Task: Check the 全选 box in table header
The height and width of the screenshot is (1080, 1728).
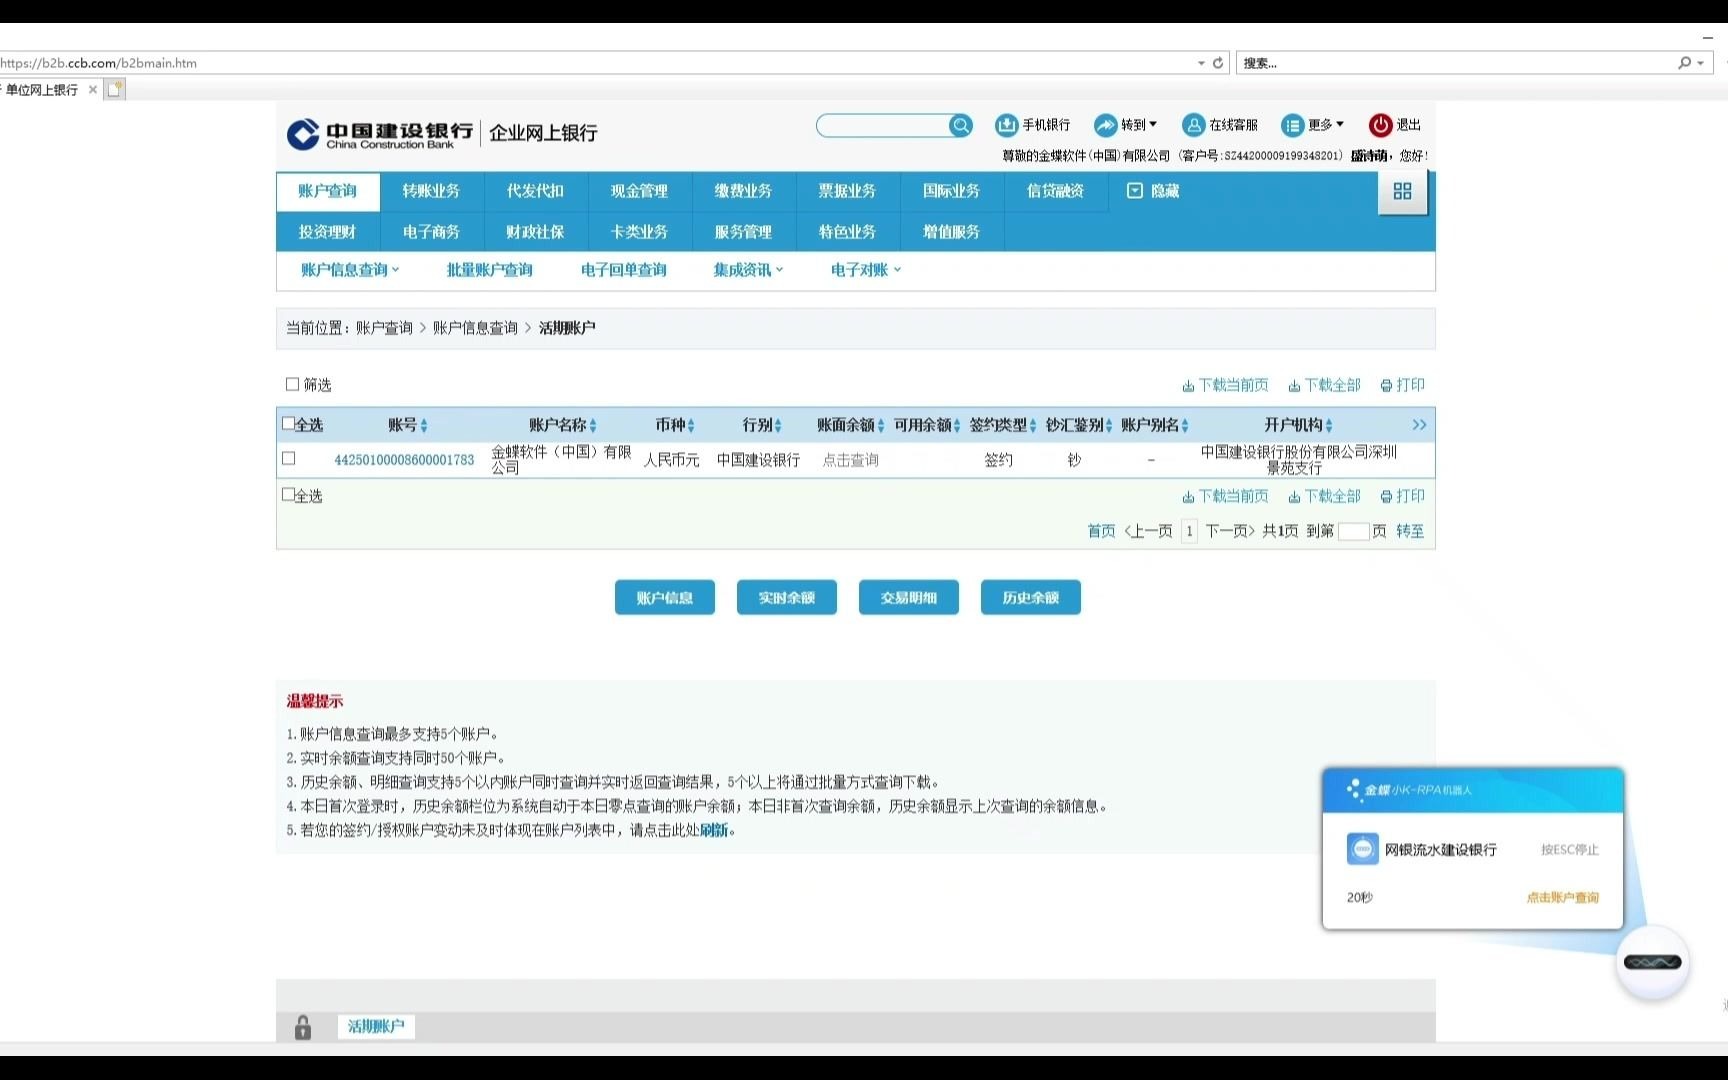Action: coord(288,424)
